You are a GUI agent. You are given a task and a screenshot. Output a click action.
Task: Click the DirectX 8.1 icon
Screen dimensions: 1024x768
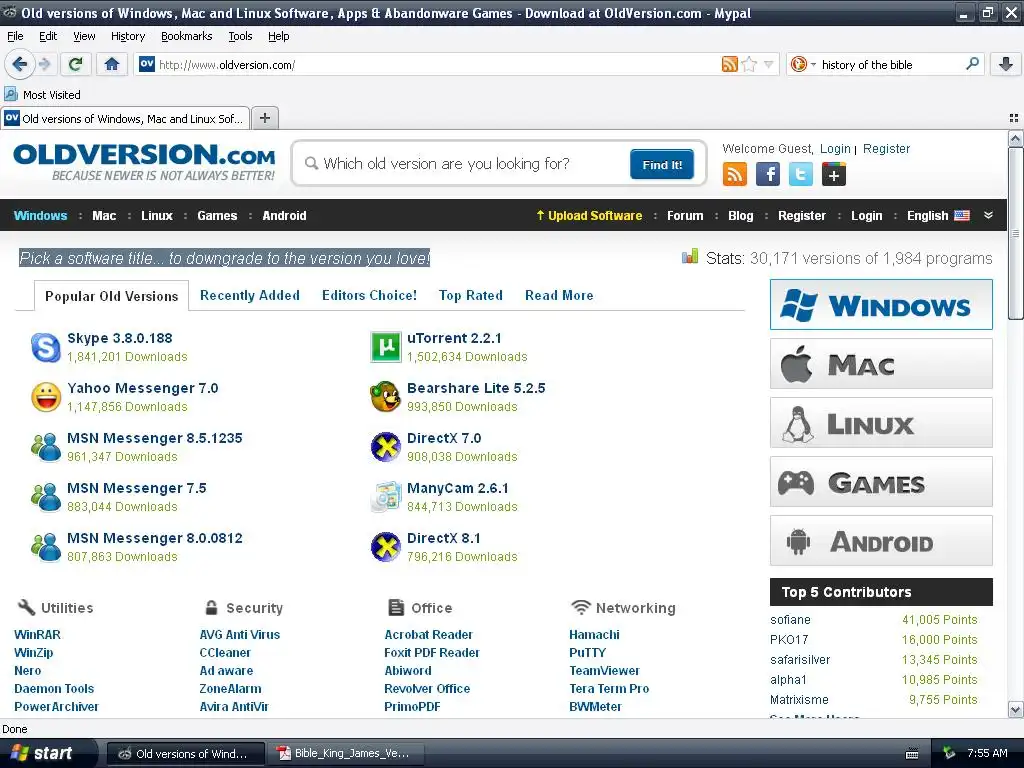[385, 547]
